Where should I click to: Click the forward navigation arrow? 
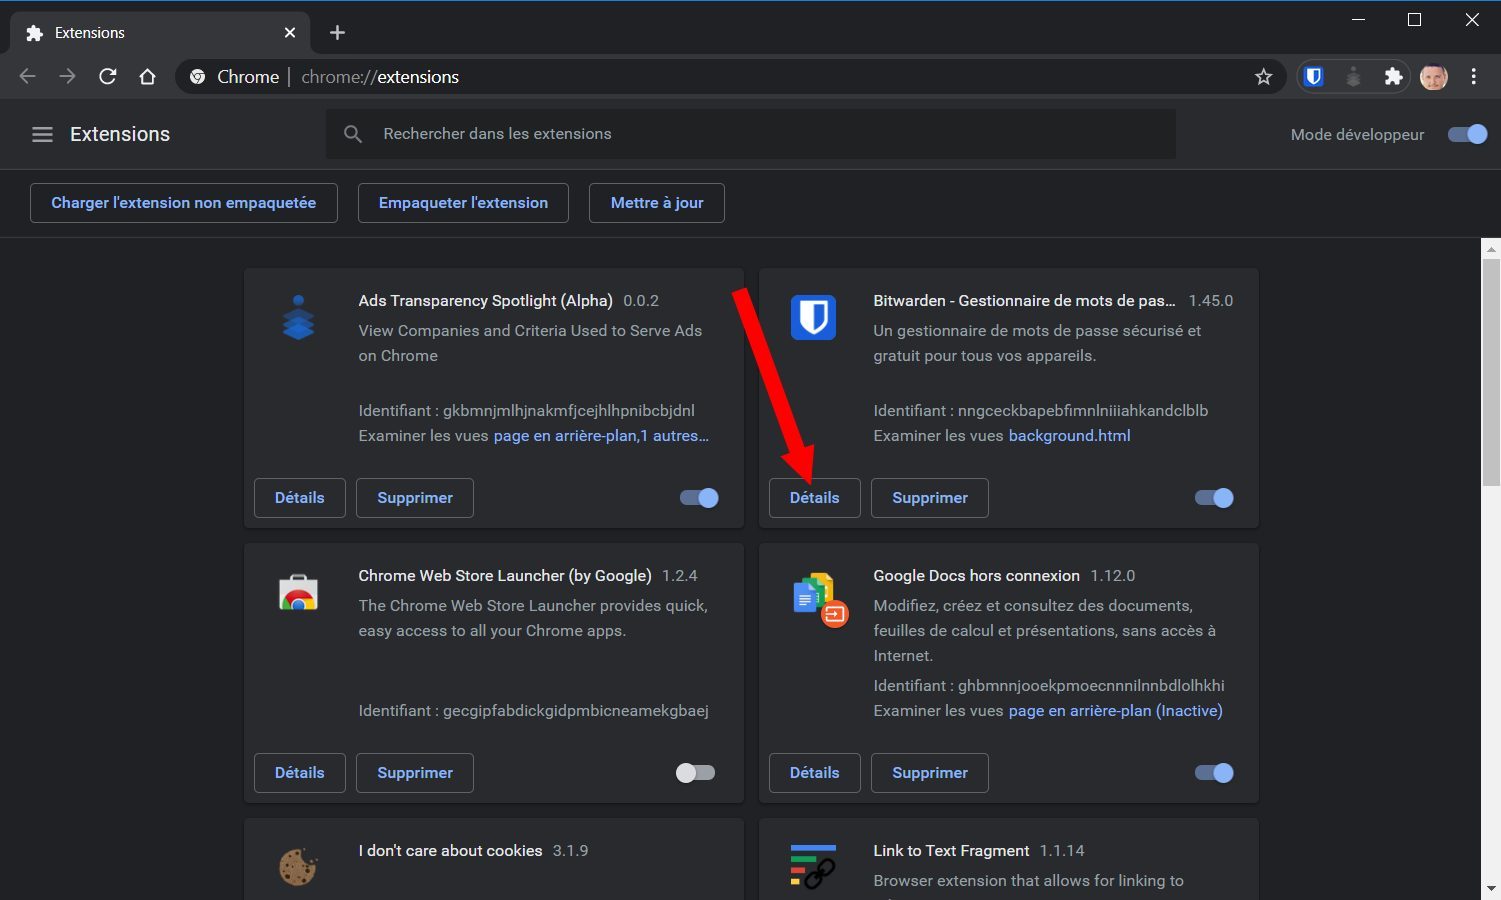pyautogui.click(x=67, y=76)
